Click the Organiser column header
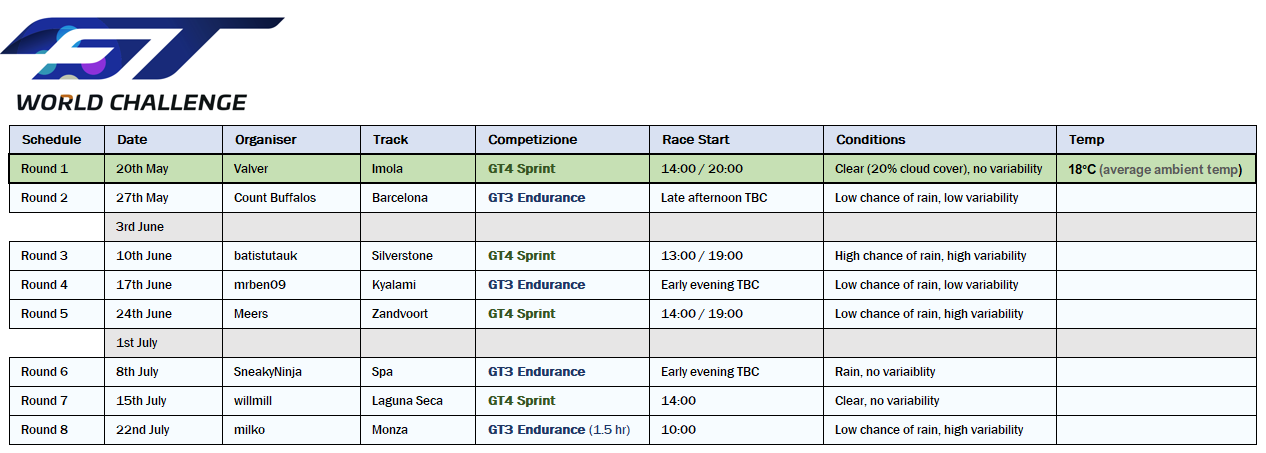Viewport: 1266px width, 453px height. [x=265, y=140]
